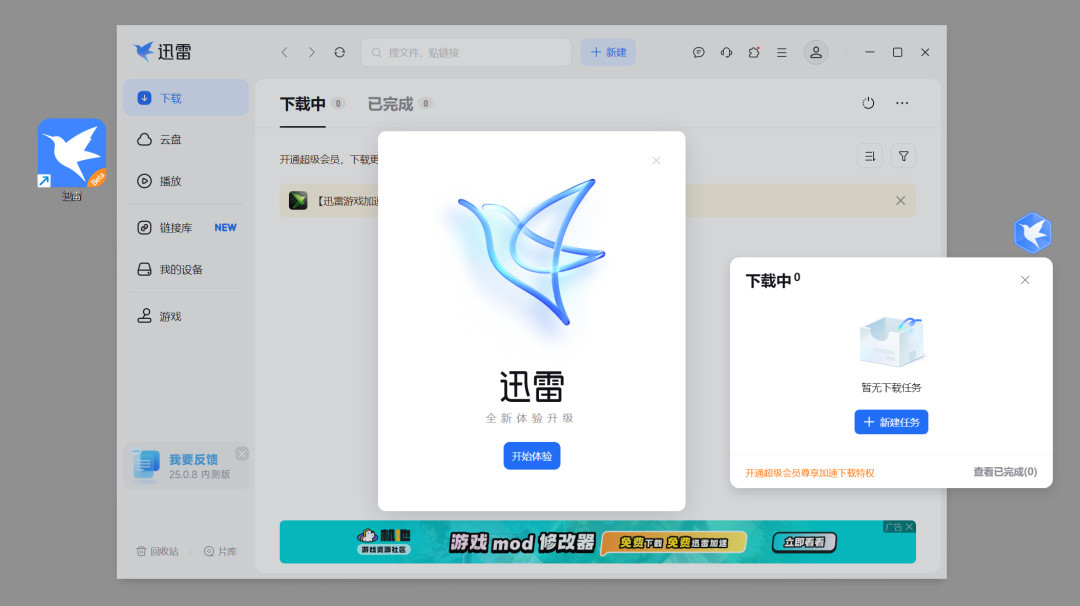
Task: Open 游戏 in the sidebar
Action: tap(186, 316)
